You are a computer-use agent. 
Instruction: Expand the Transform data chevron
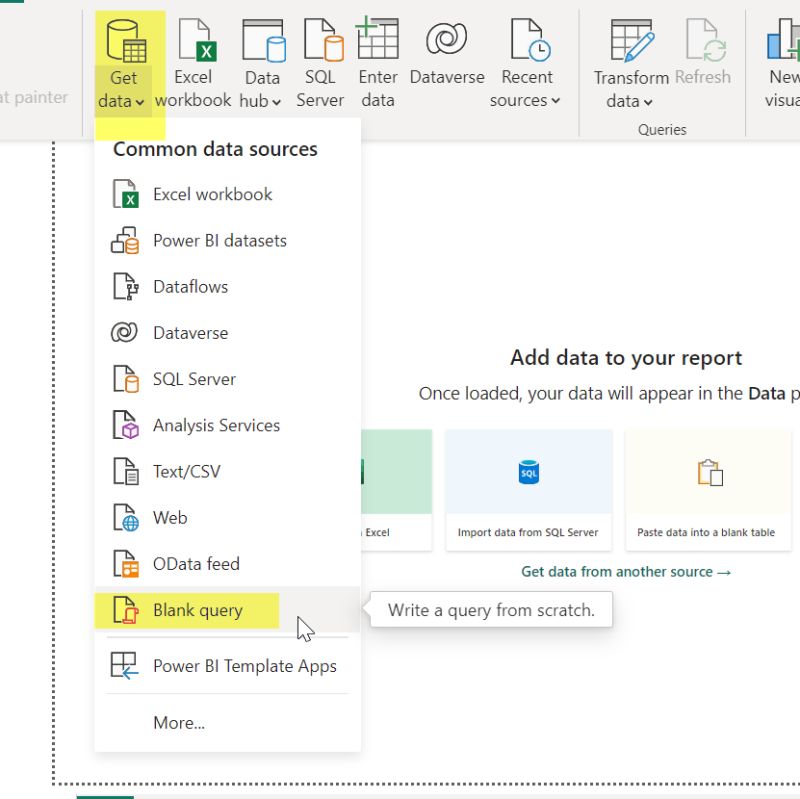point(650,101)
